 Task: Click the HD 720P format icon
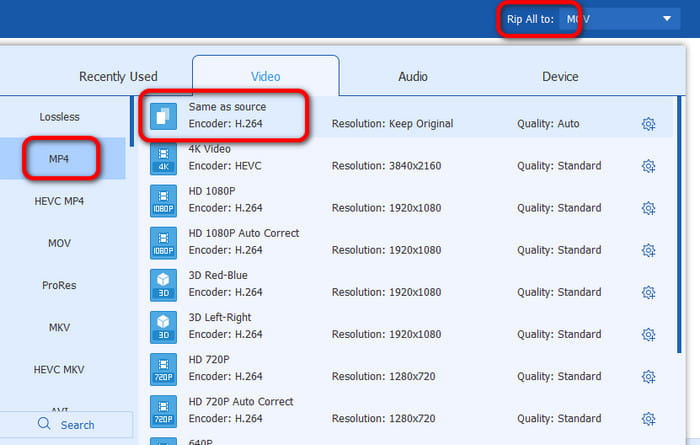point(163,370)
